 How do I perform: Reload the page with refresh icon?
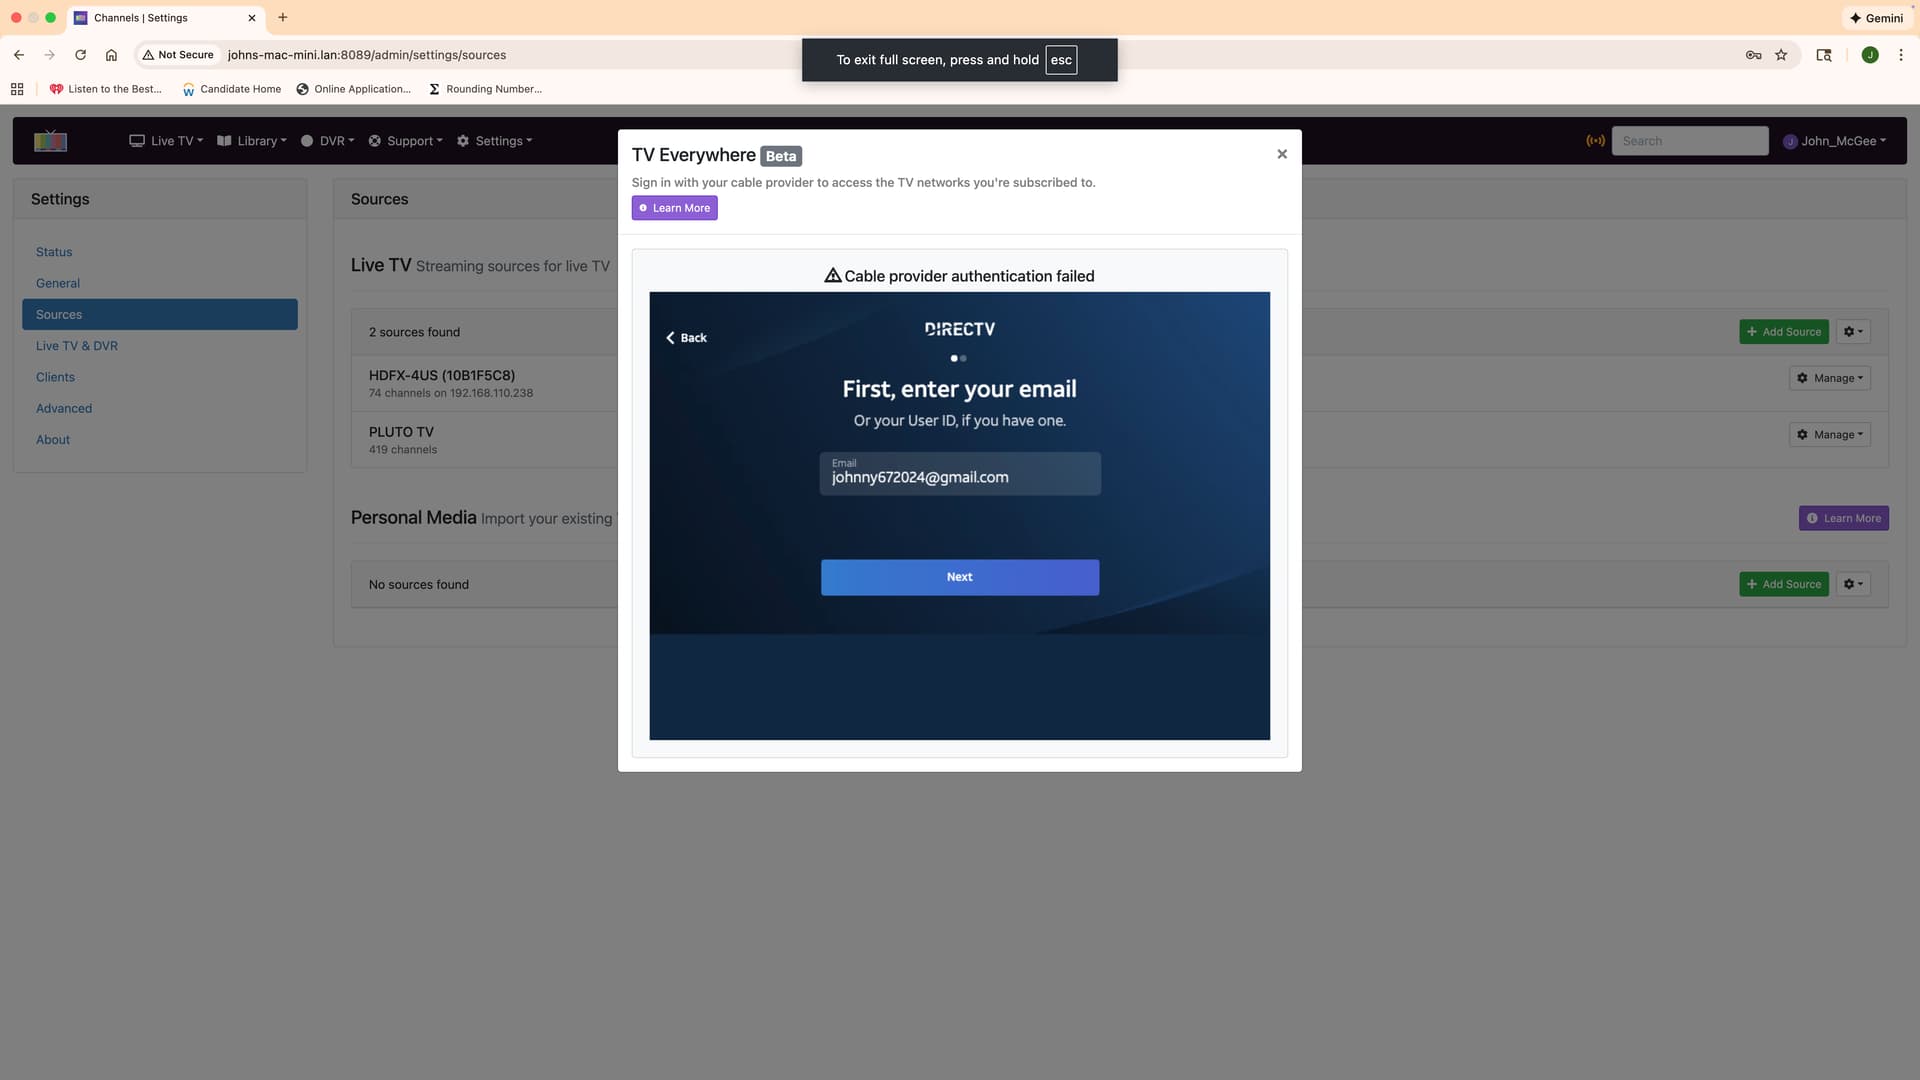tap(80, 55)
